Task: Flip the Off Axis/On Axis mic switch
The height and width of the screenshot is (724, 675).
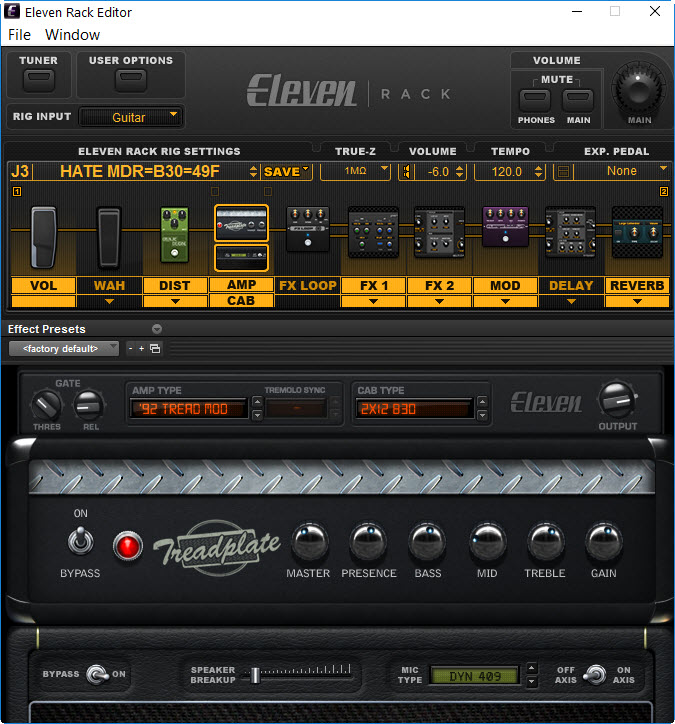Action: 594,675
